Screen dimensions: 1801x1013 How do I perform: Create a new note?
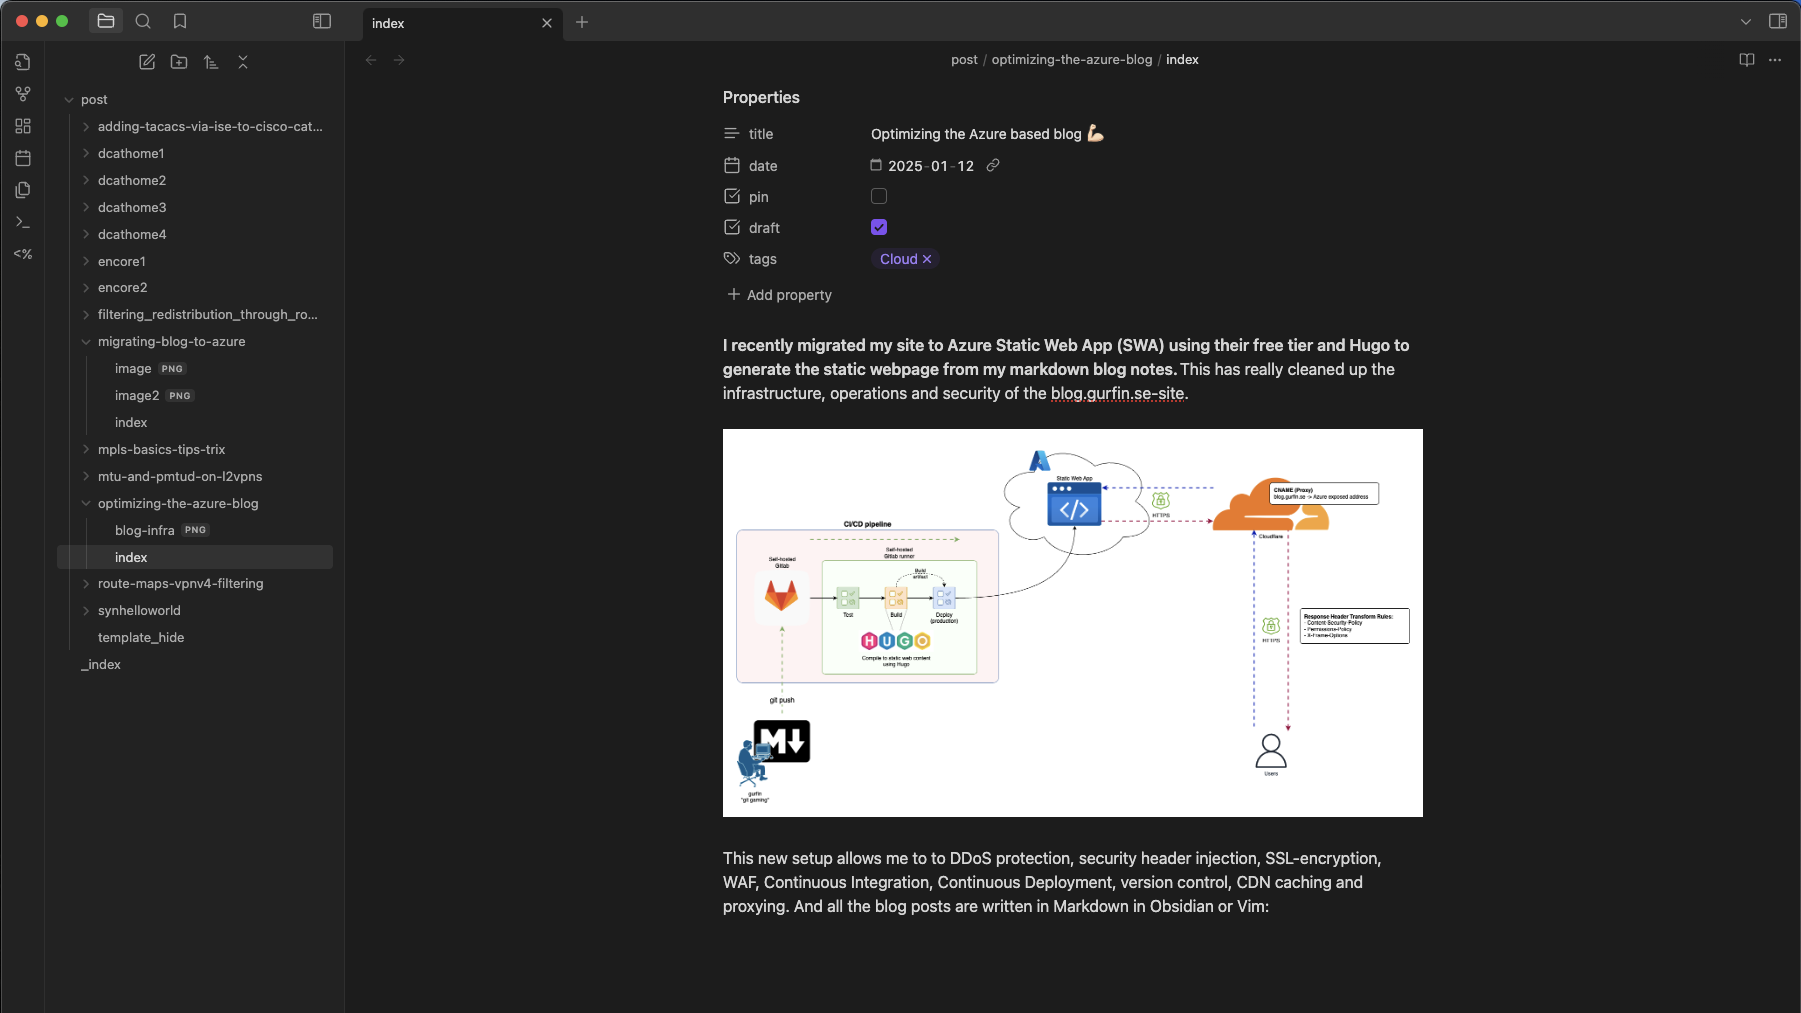point(147,62)
